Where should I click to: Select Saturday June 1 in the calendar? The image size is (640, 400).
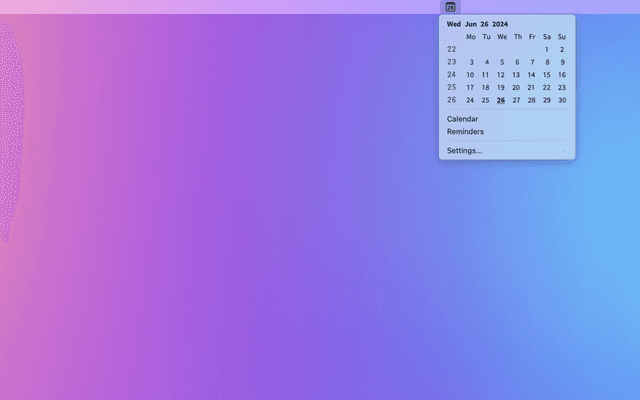click(547, 49)
